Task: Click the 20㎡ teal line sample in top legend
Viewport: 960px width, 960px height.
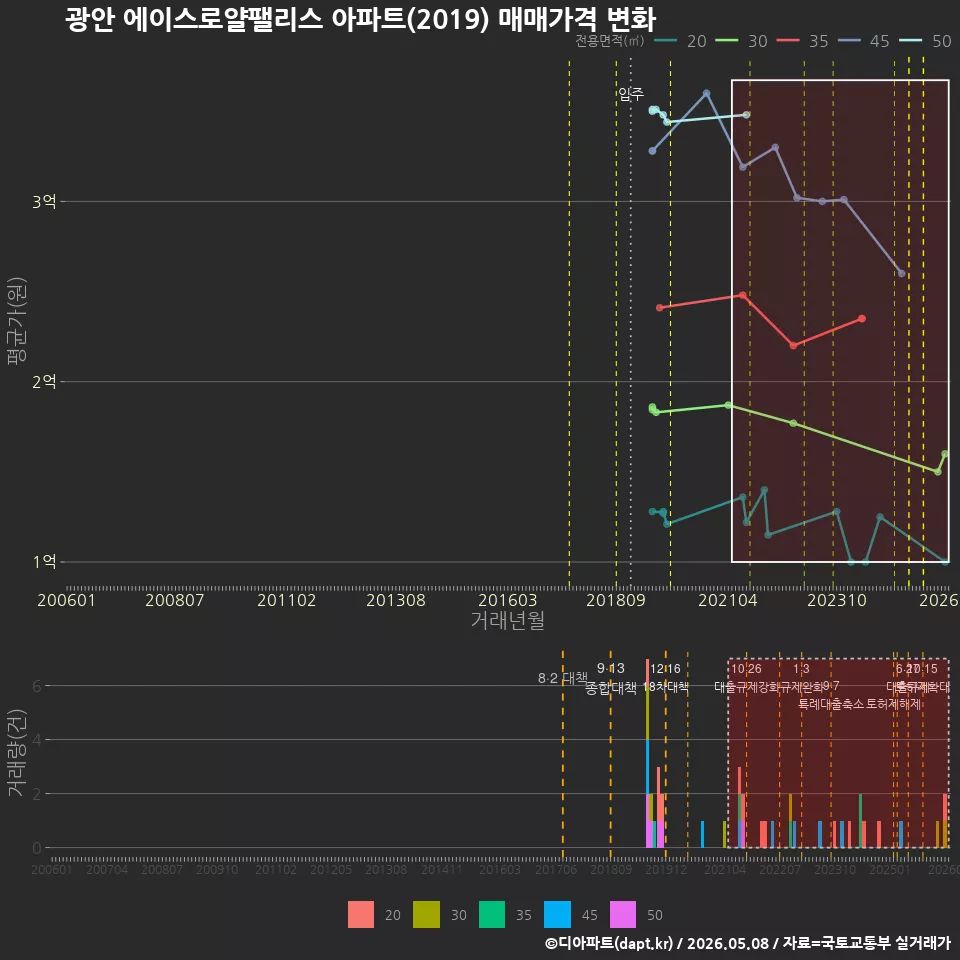Action: coord(666,41)
